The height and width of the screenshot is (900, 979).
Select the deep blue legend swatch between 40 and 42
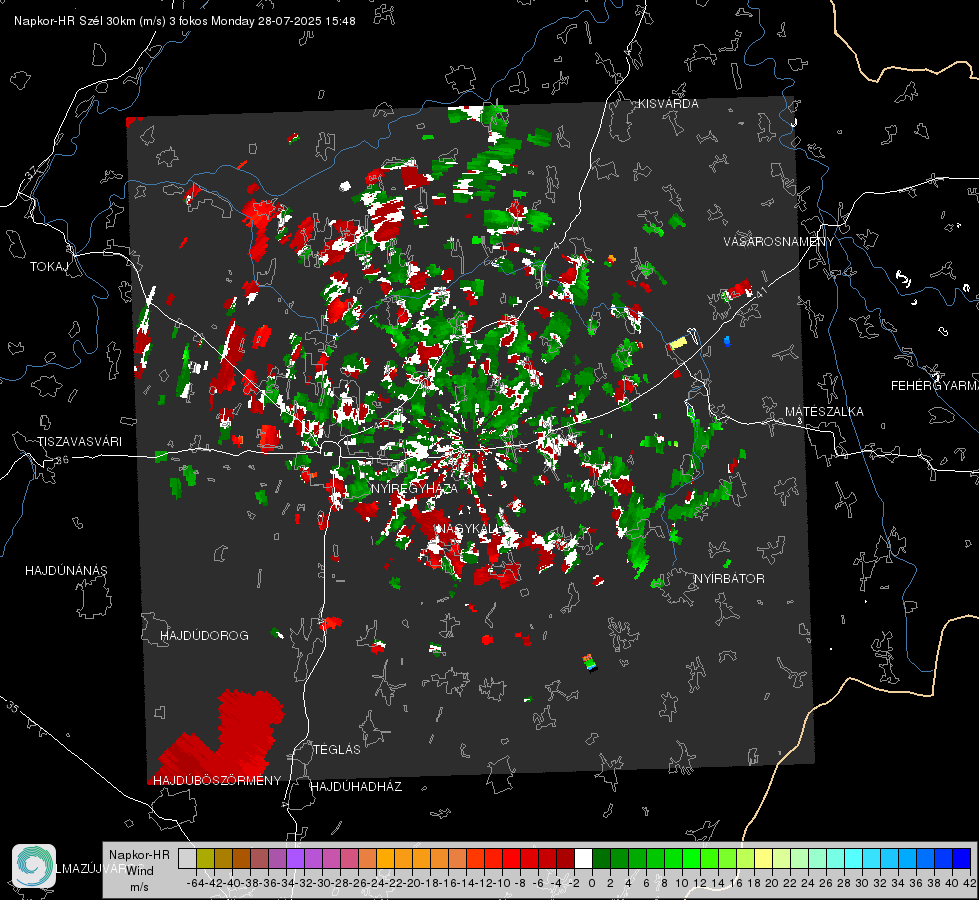point(961,858)
